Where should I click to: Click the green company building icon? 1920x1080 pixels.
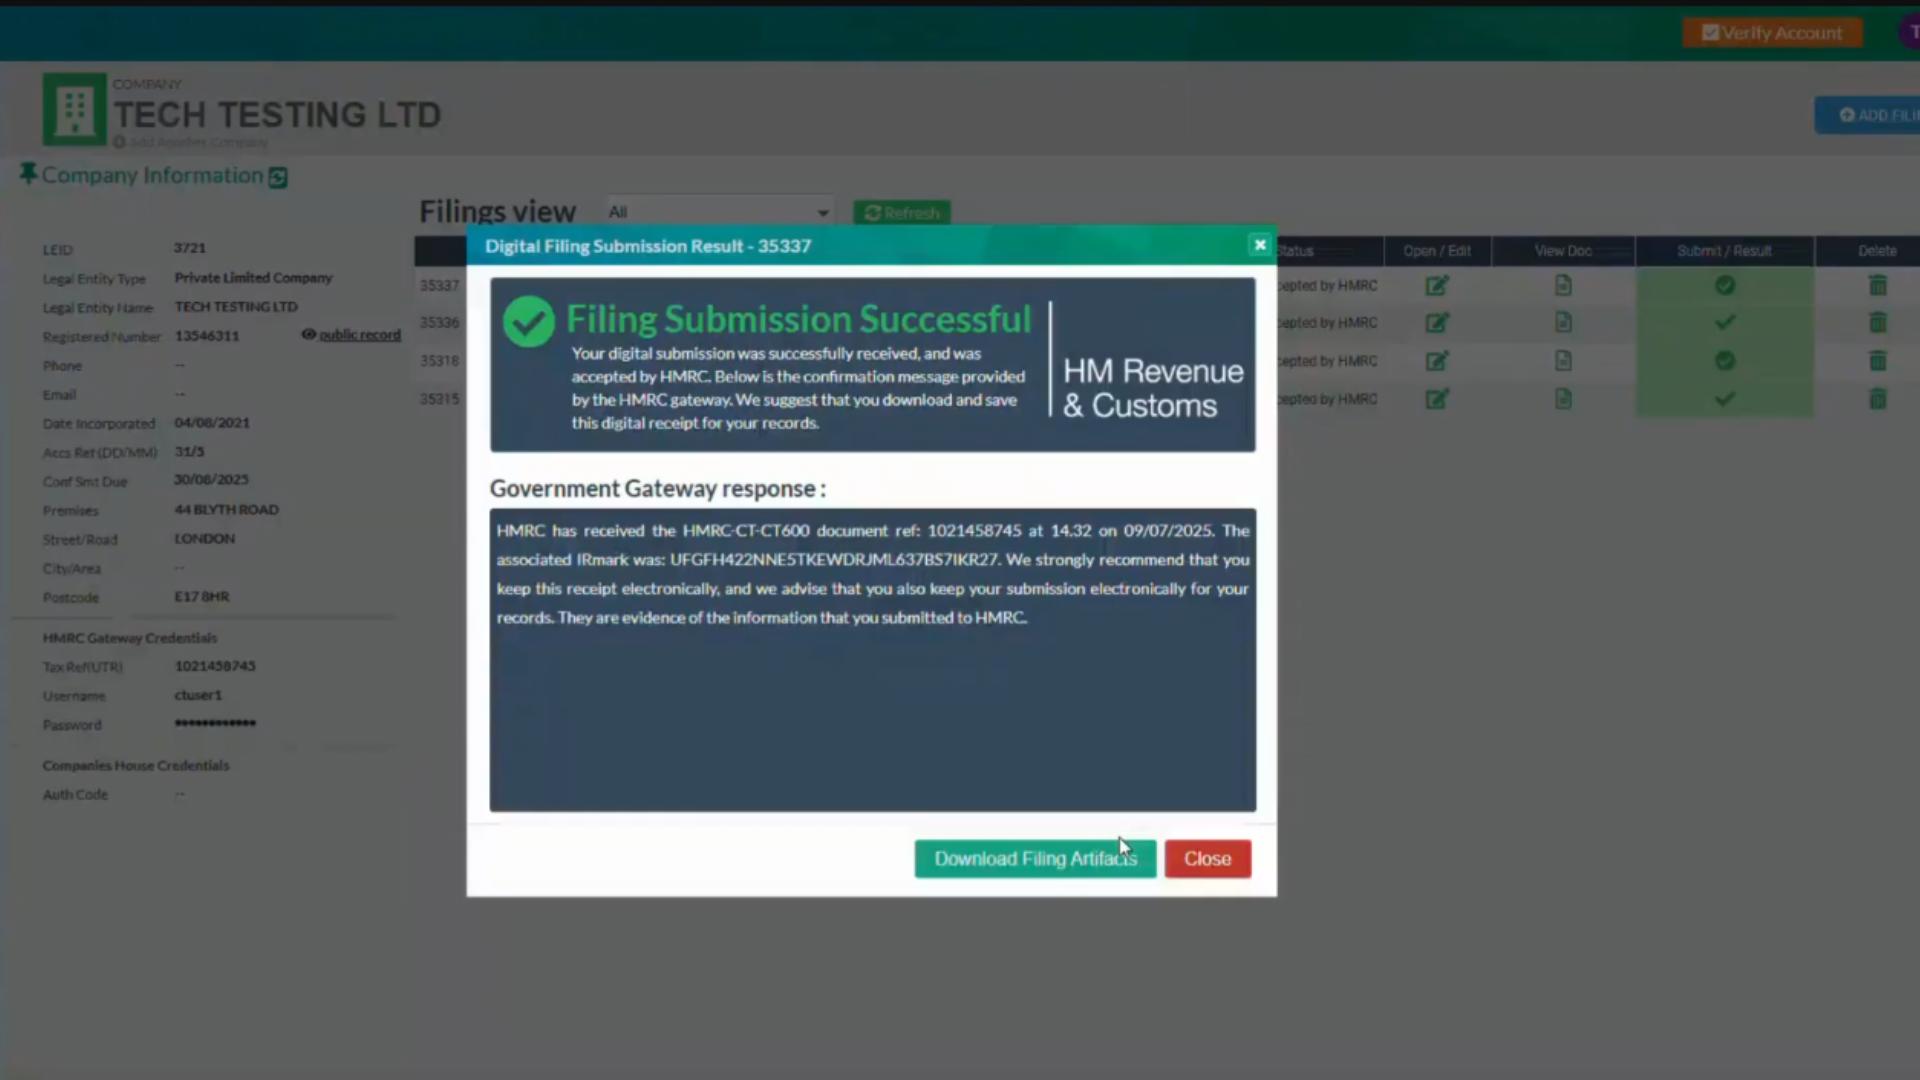click(74, 109)
